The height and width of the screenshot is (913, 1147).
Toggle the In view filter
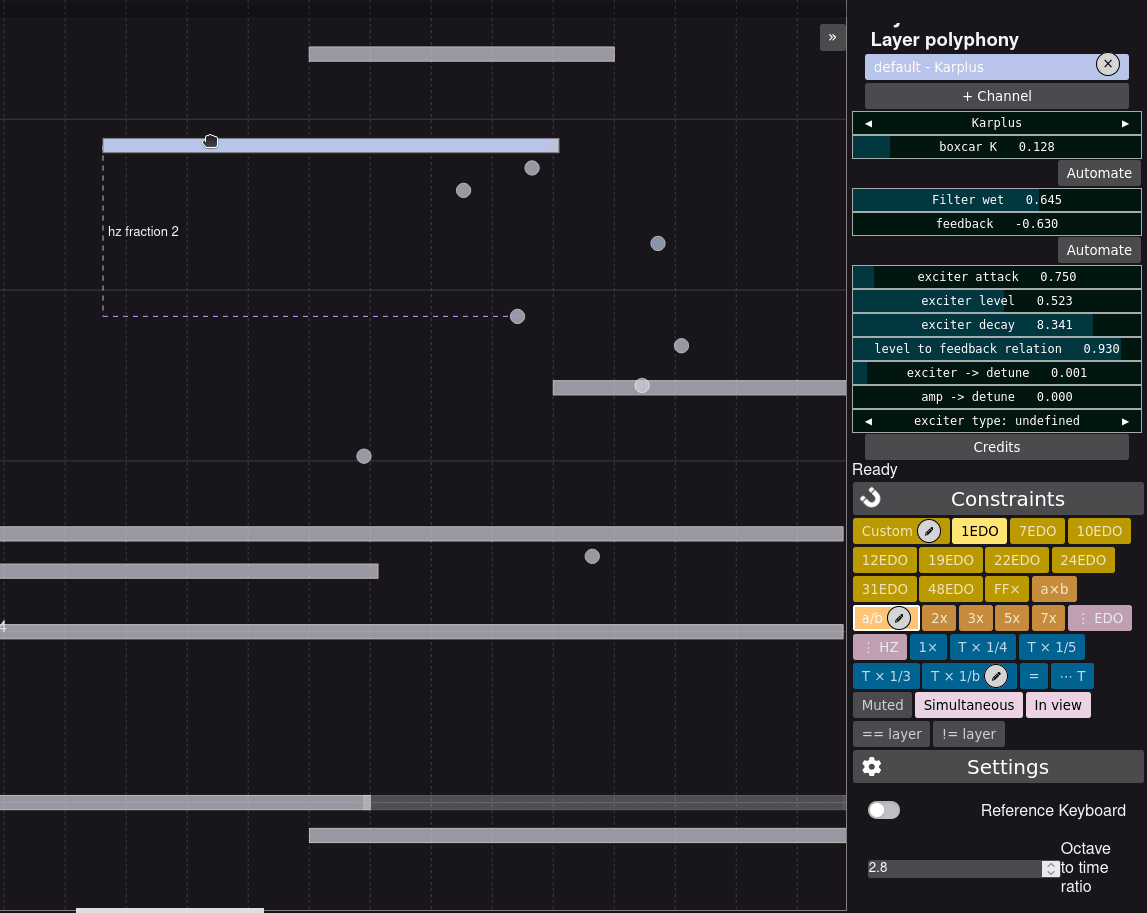[x=1058, y=705]
